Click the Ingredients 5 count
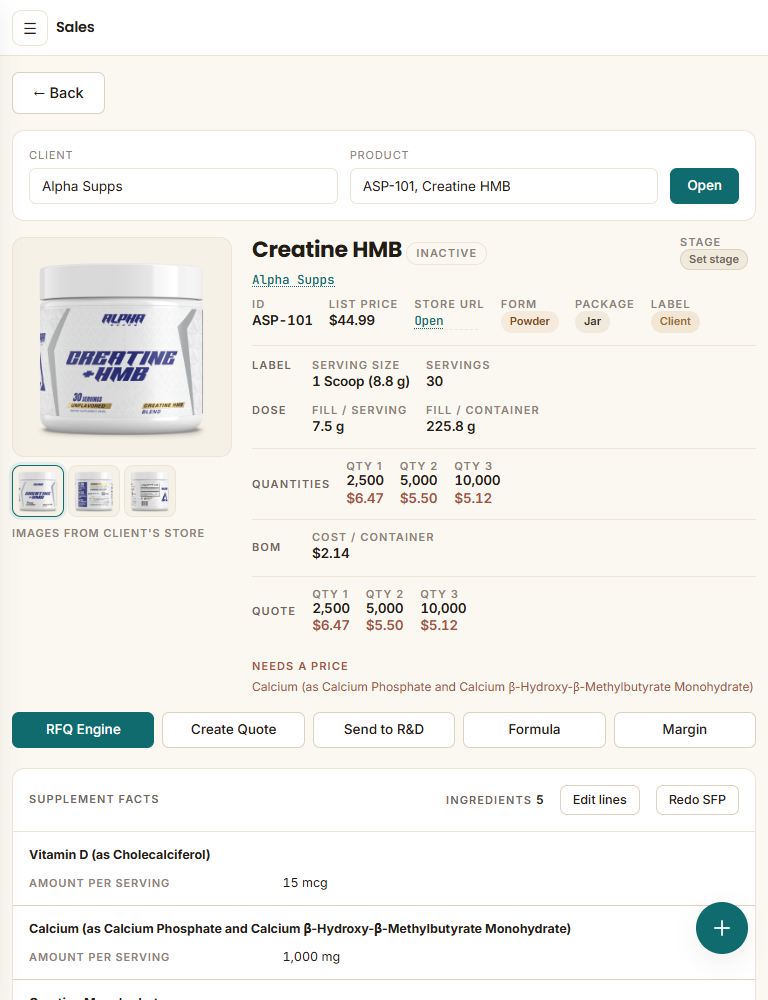Viewport: 768px width, 1000px height. (x=494, y=800)
